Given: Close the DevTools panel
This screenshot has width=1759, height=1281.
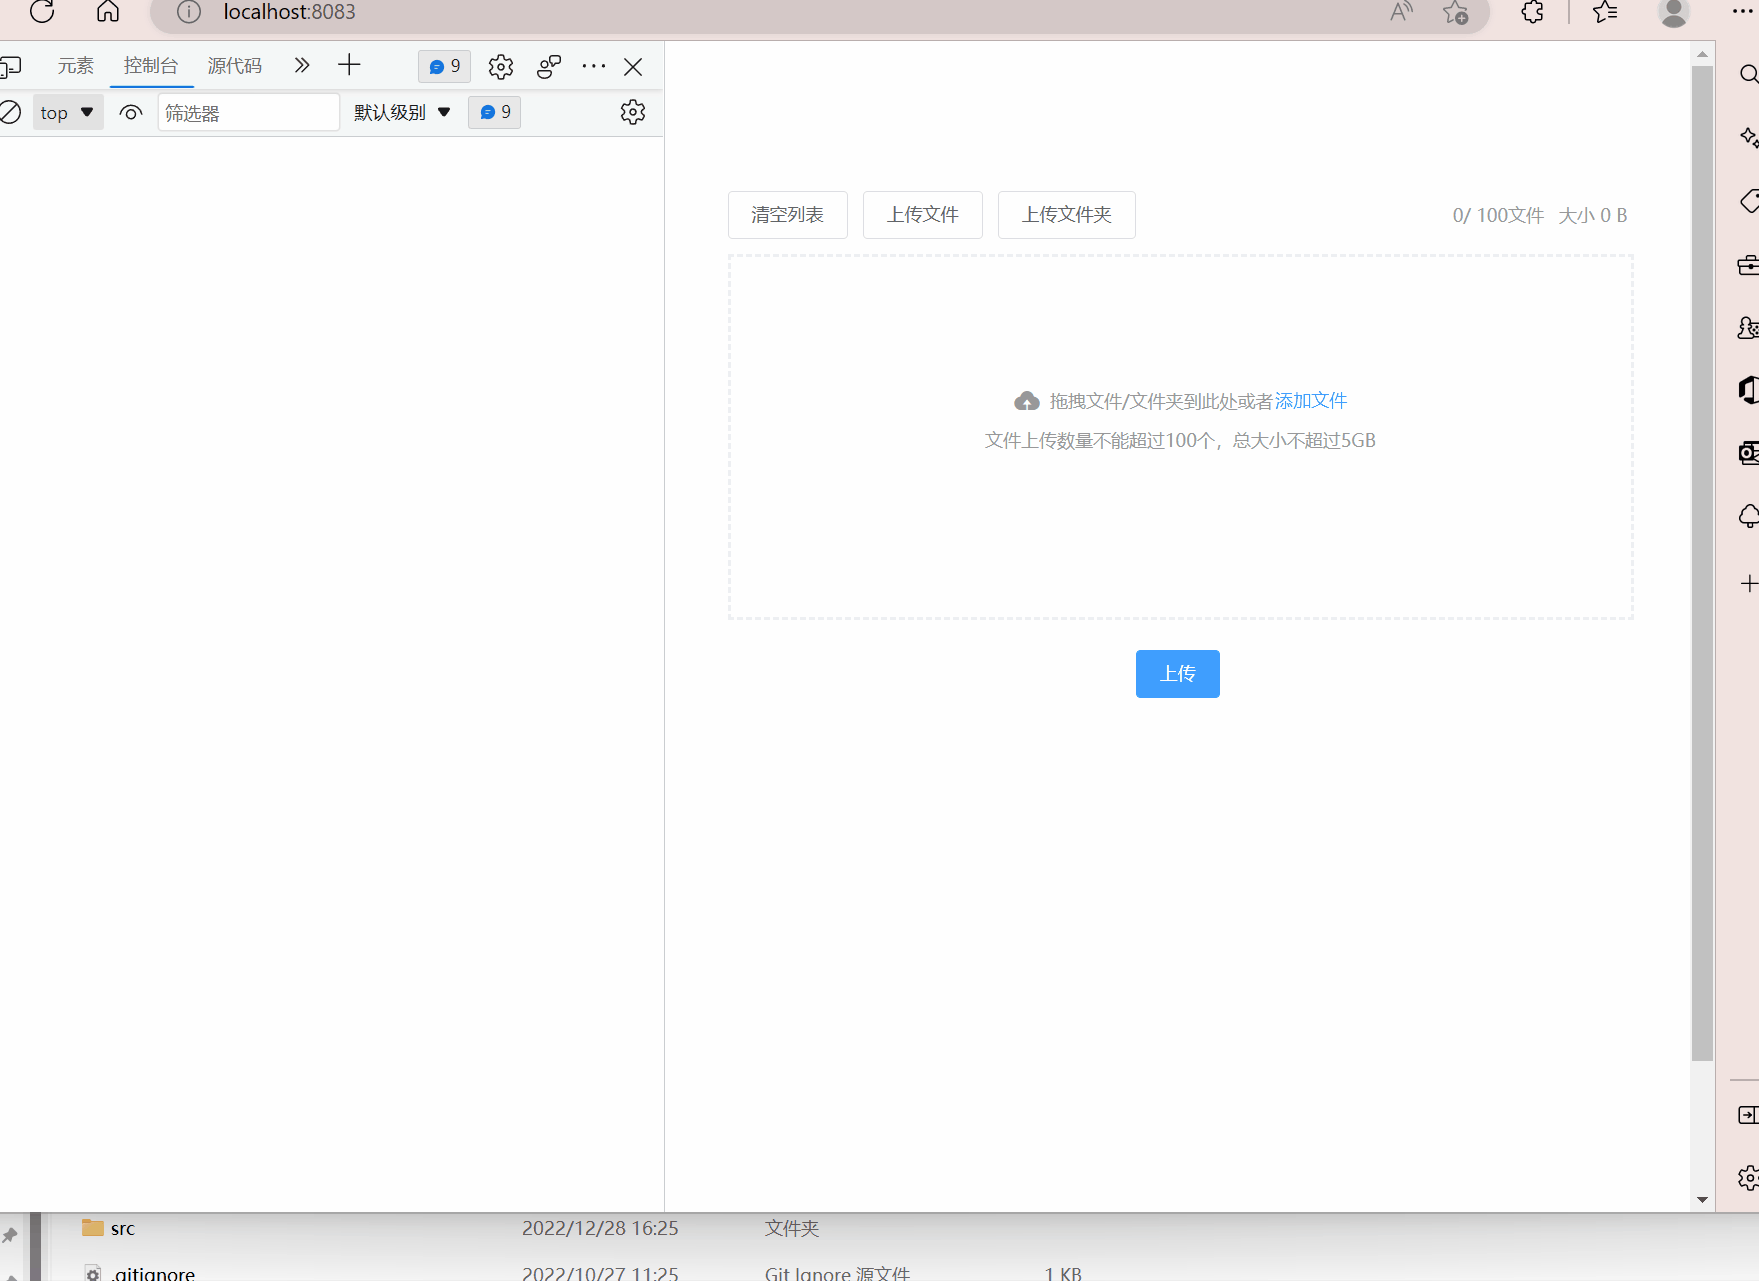Looking at the screenshot, I should pyautogui.click(x=633, y=67).
